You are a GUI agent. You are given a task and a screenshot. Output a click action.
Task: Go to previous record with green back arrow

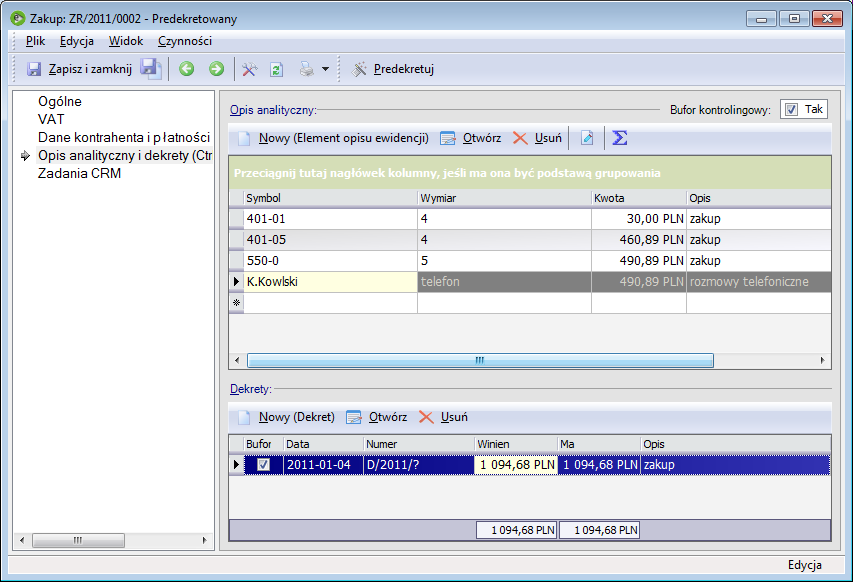point(187,69)
